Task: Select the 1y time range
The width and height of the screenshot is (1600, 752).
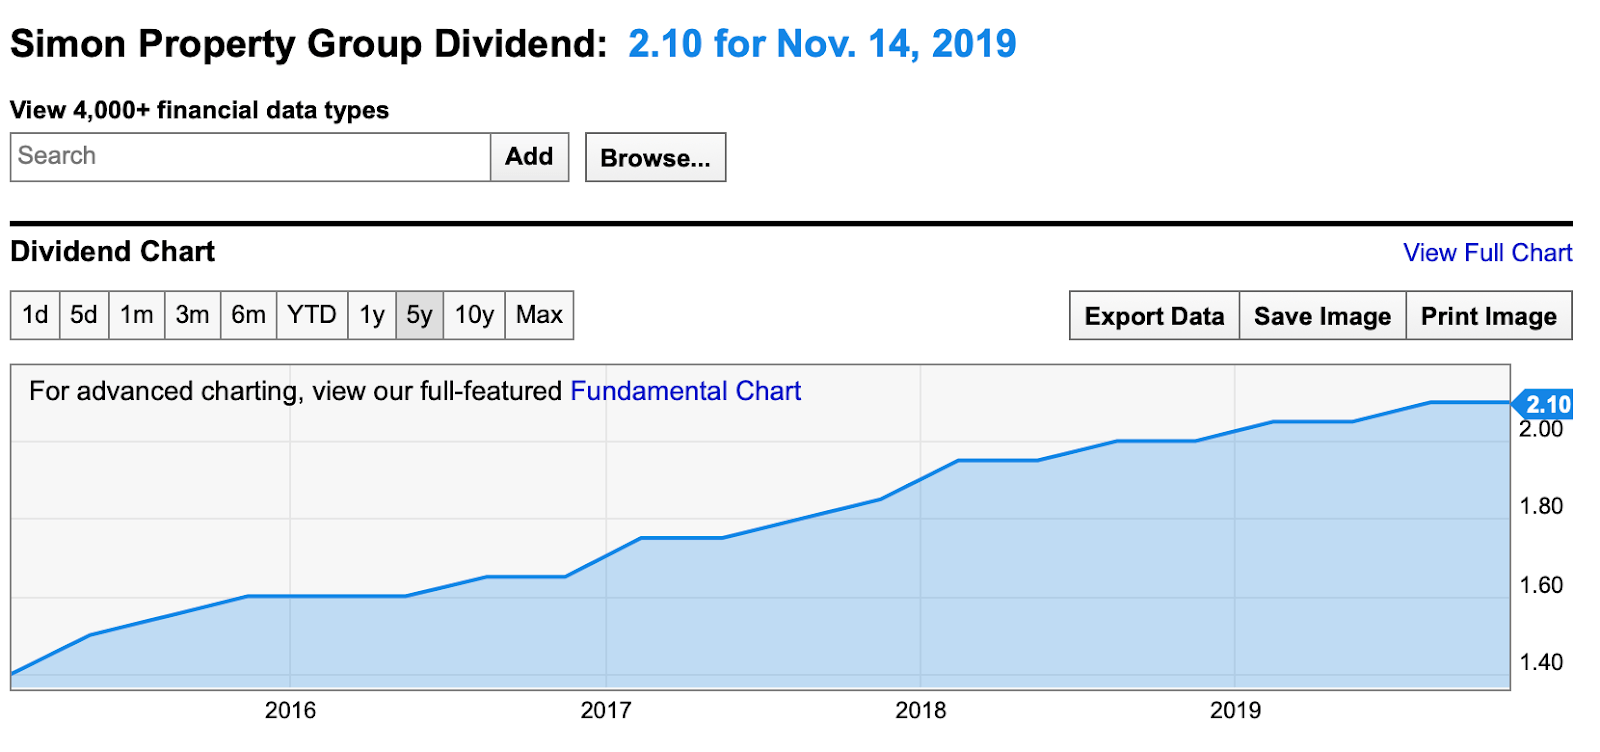Action: [372, 315]
